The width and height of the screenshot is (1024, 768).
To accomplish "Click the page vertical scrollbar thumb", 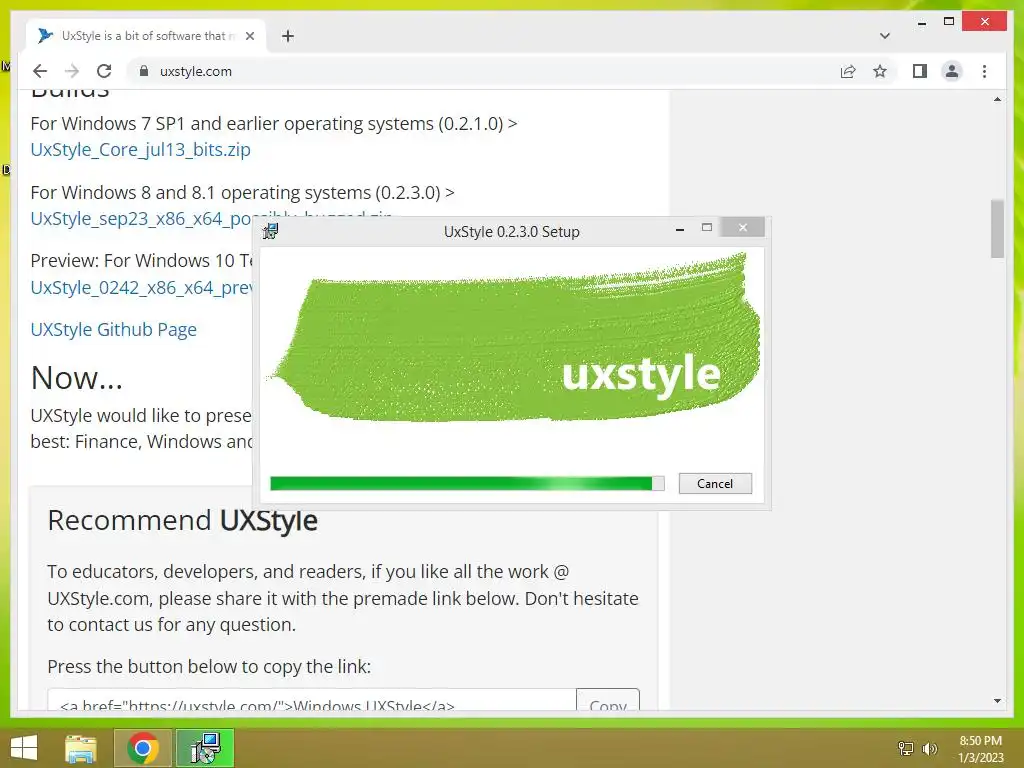I will click(997, 229).
